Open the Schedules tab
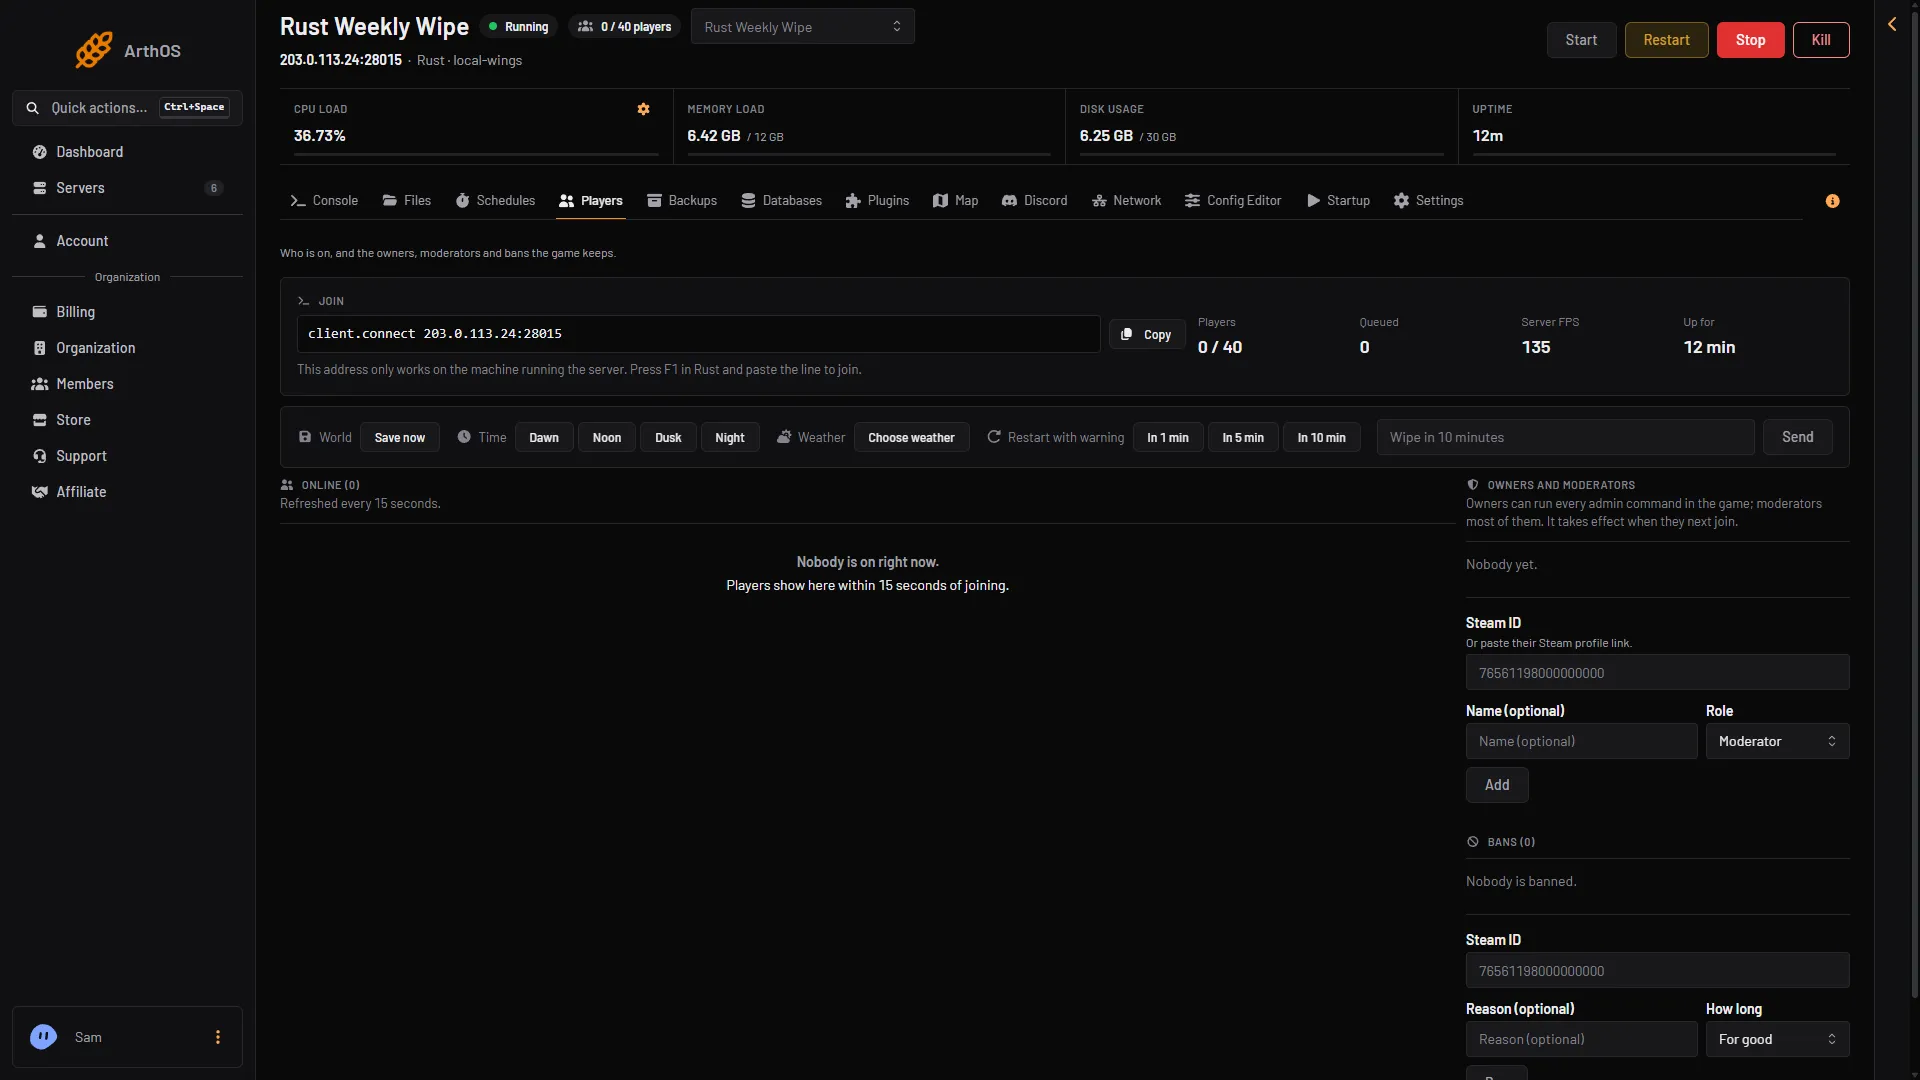The image size is (1920, 1080). point(495,201)
